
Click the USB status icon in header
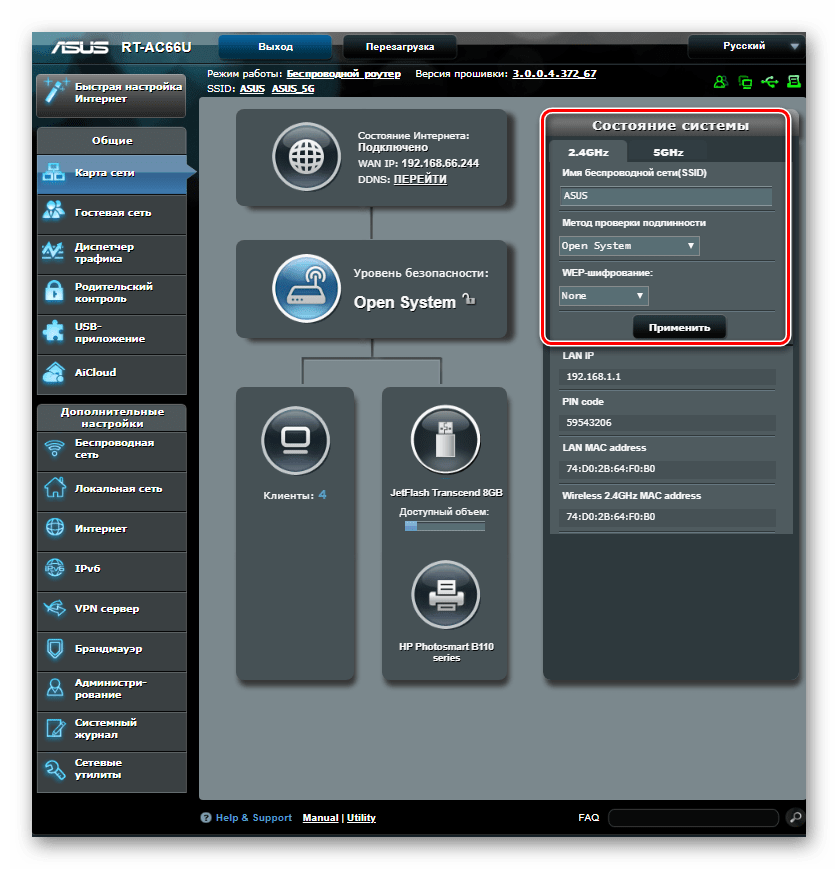pyautogui.click(x=768, y=81)
